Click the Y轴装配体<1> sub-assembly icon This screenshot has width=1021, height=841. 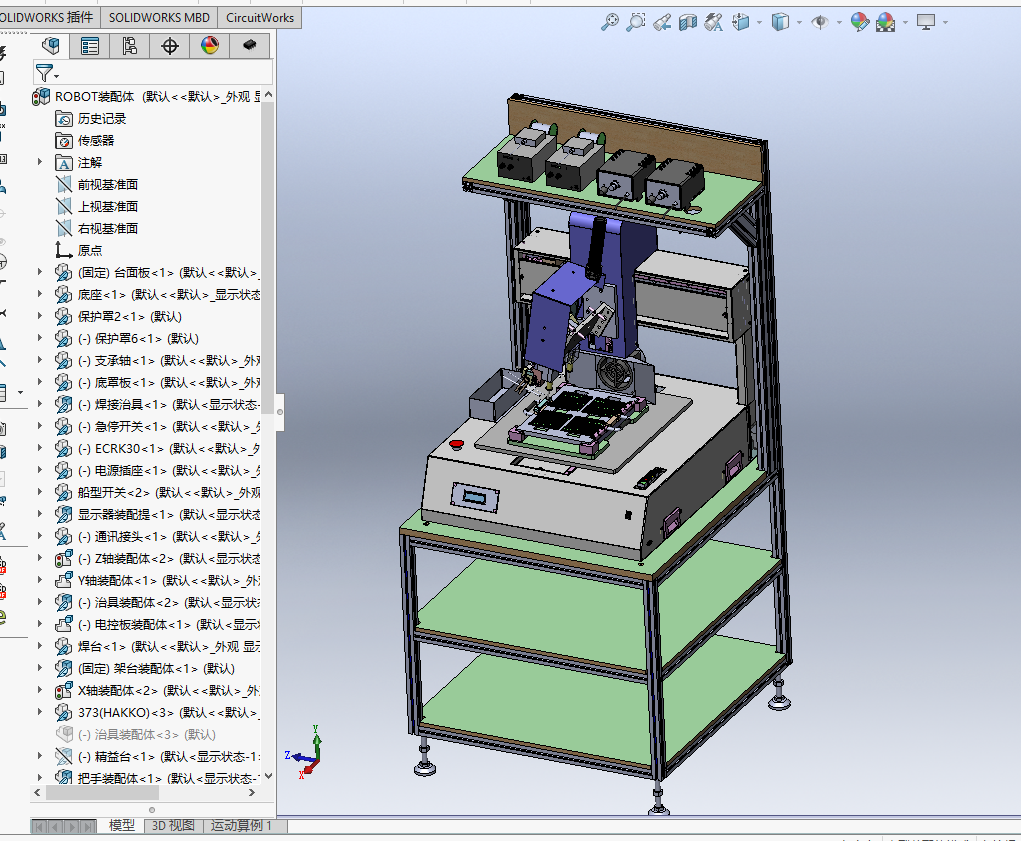[x=64, y=581]
